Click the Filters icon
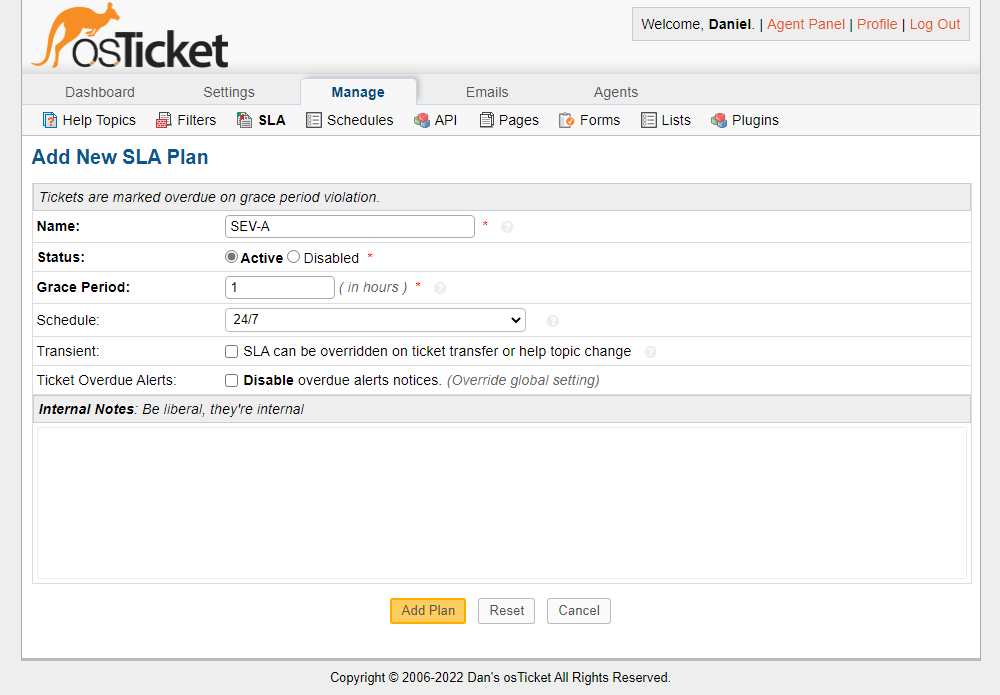The width and height of the screenshot is (1000, 695). [x=164, y=120]
